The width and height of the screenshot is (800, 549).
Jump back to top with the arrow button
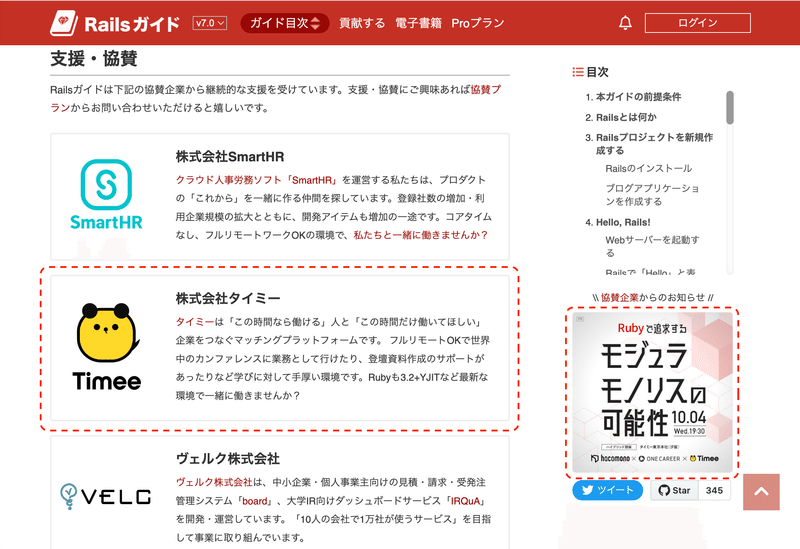click(x=761, y=492)
